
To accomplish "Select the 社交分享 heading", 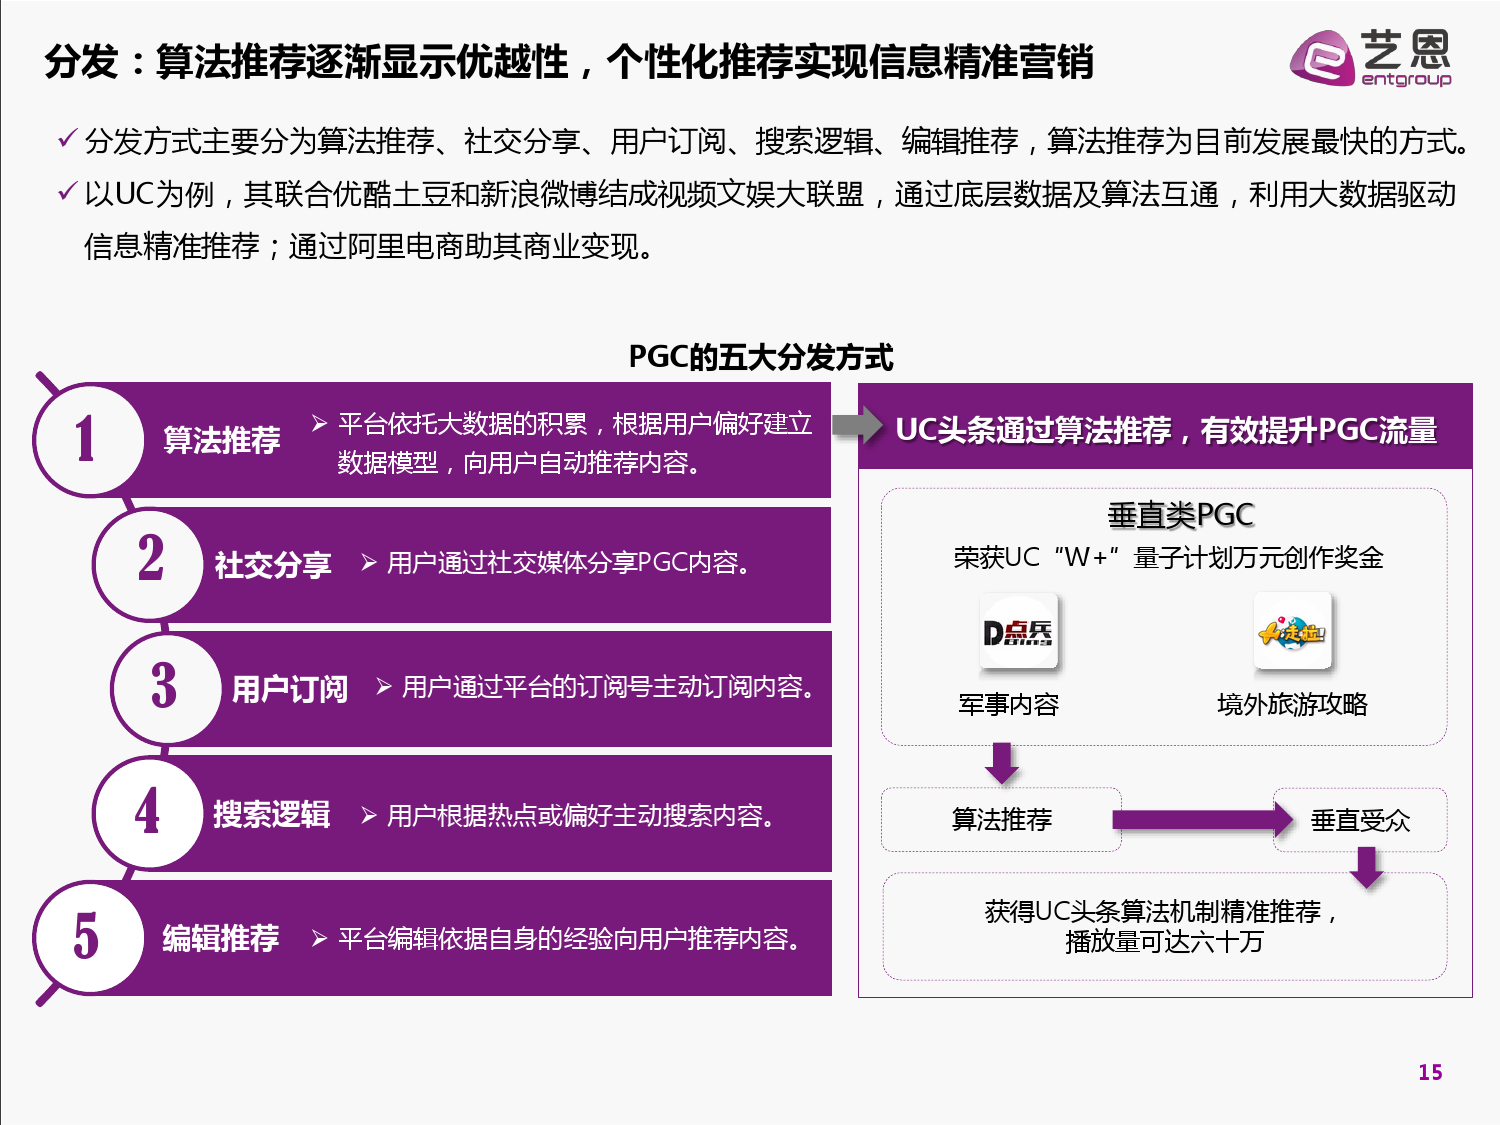I will pos(273,565).
